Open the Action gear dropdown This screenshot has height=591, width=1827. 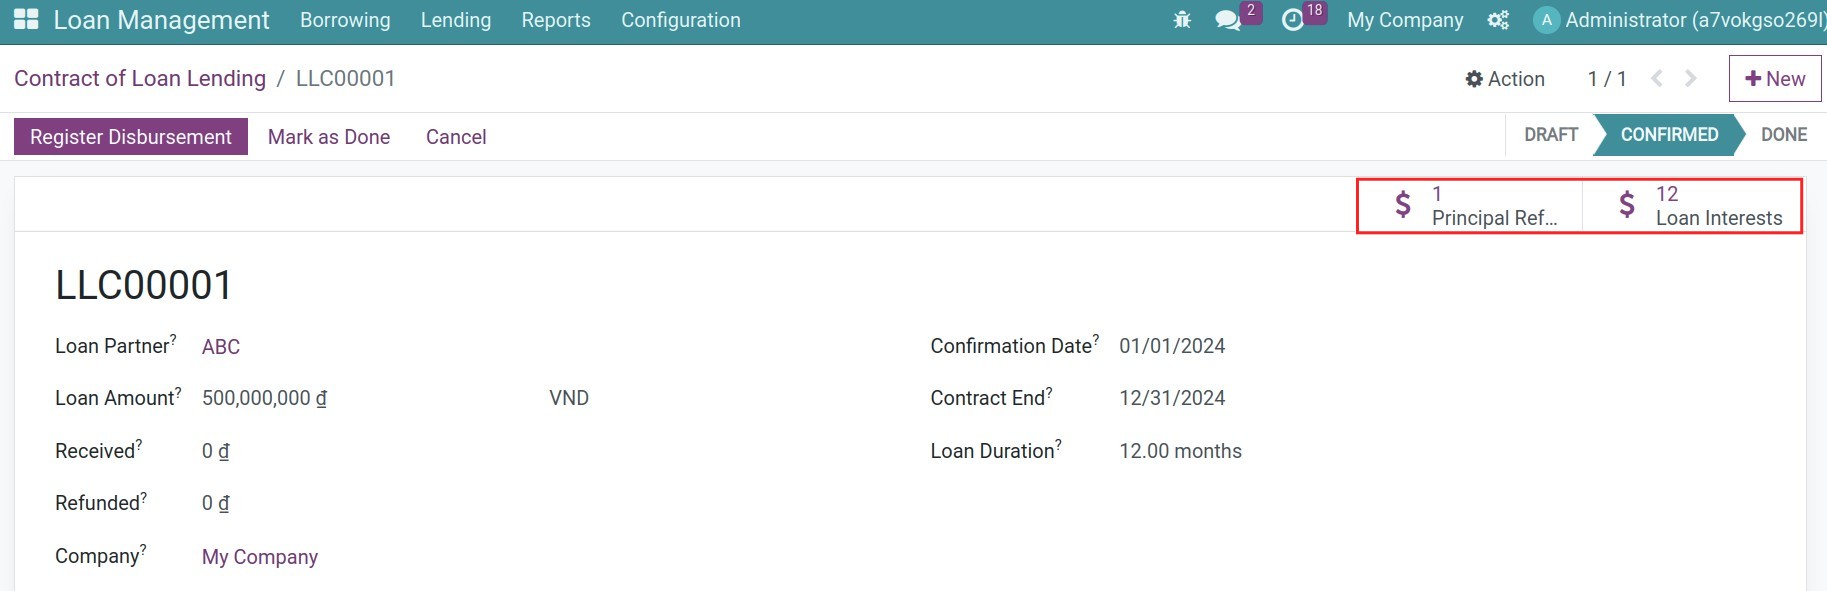pyautogui.click(x=1505, y=79)
